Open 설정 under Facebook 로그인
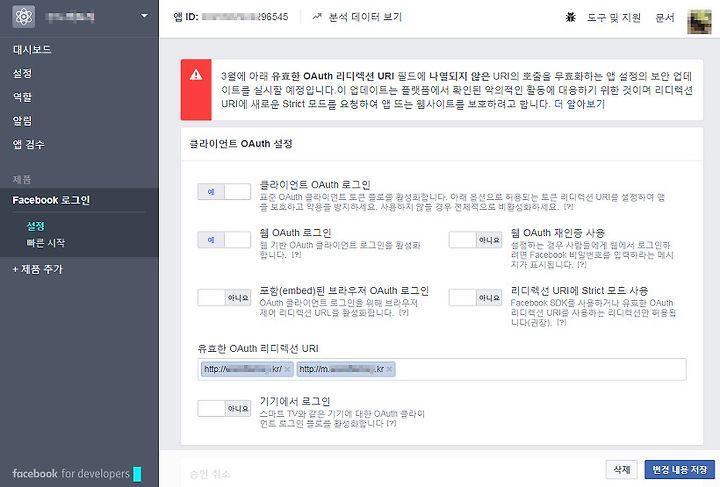This screenshot has width=720, height=487. 35,226
